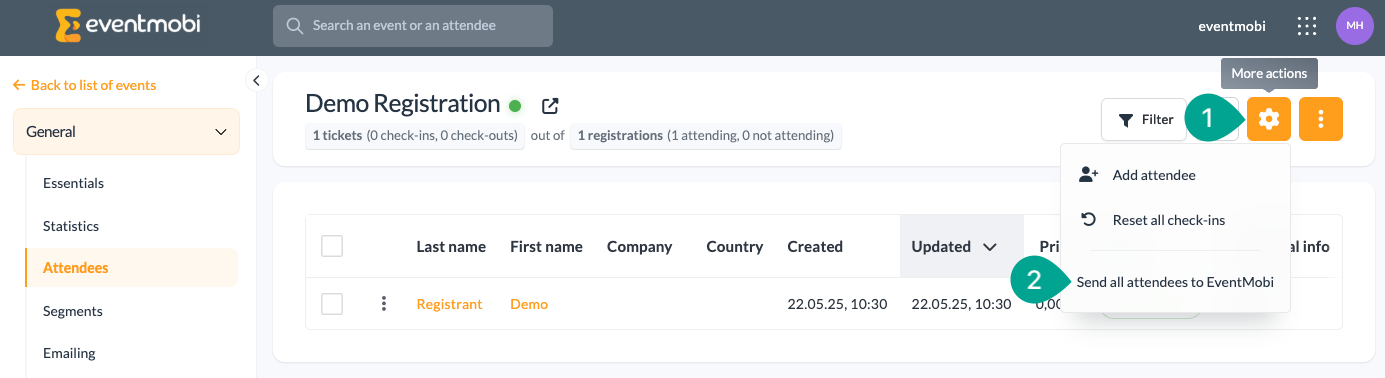
Task: Toggle Updated column sort arrow
Action: [x=990, y=246]
